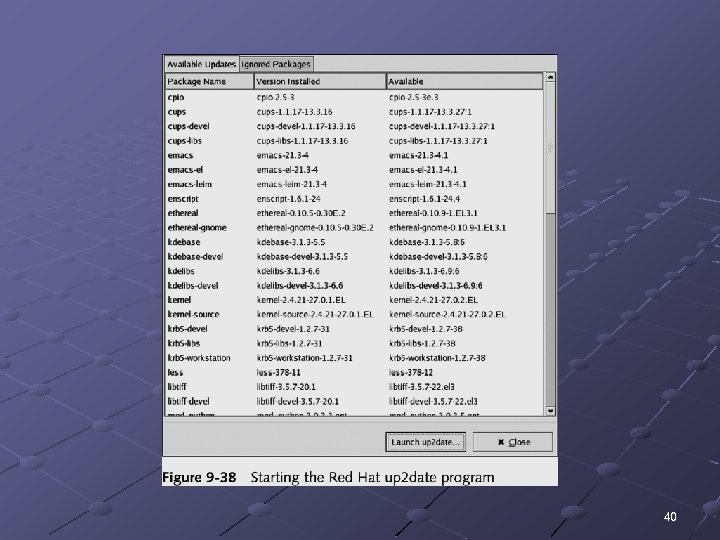Select the cups-libs package name
The width and height of the screenshot is (720, 540).
coord(185,141)
